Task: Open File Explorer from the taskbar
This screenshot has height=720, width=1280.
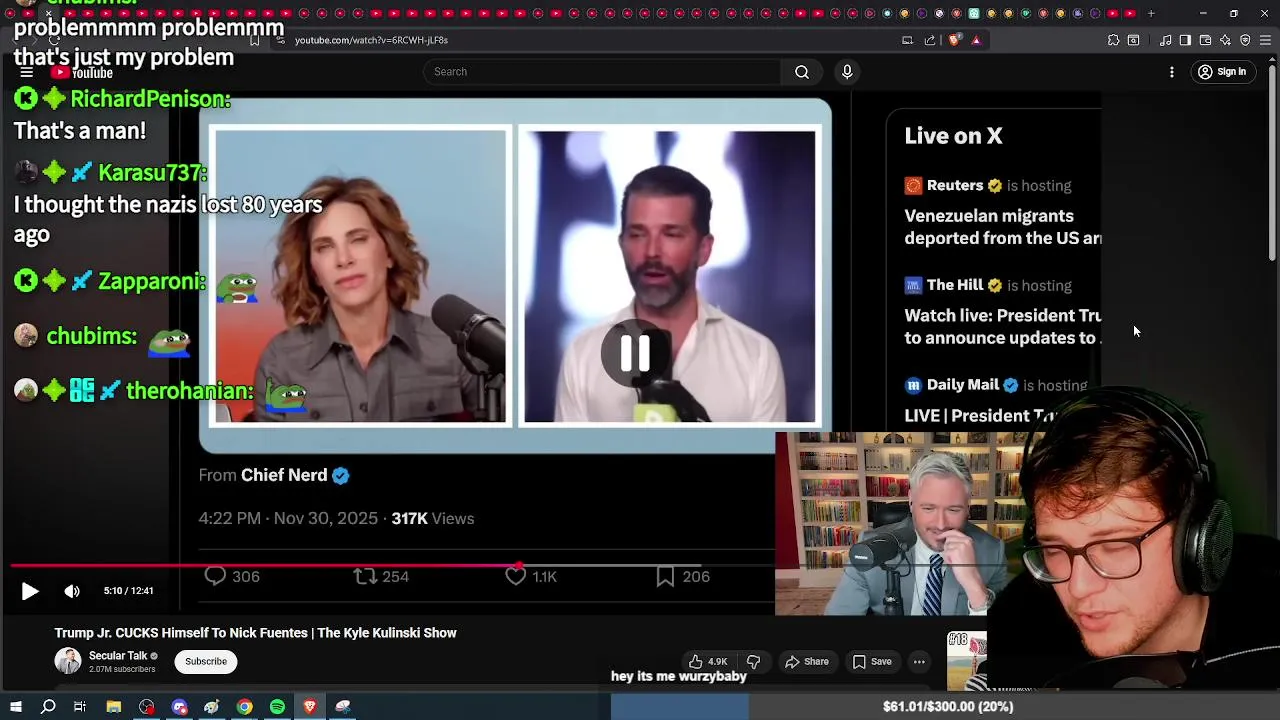Action: pyautogui.click(x=114, y=707)
